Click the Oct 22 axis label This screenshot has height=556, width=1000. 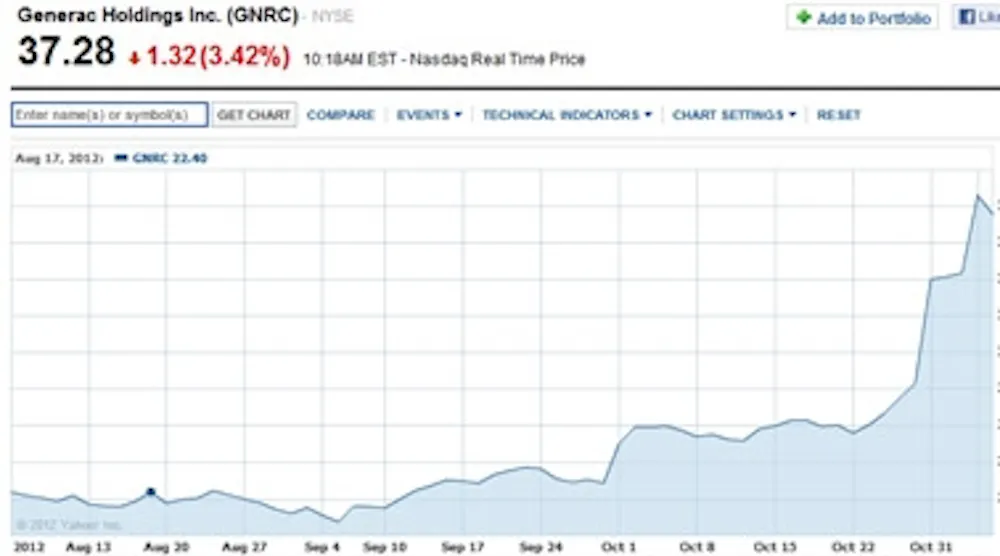coord(853,547)
